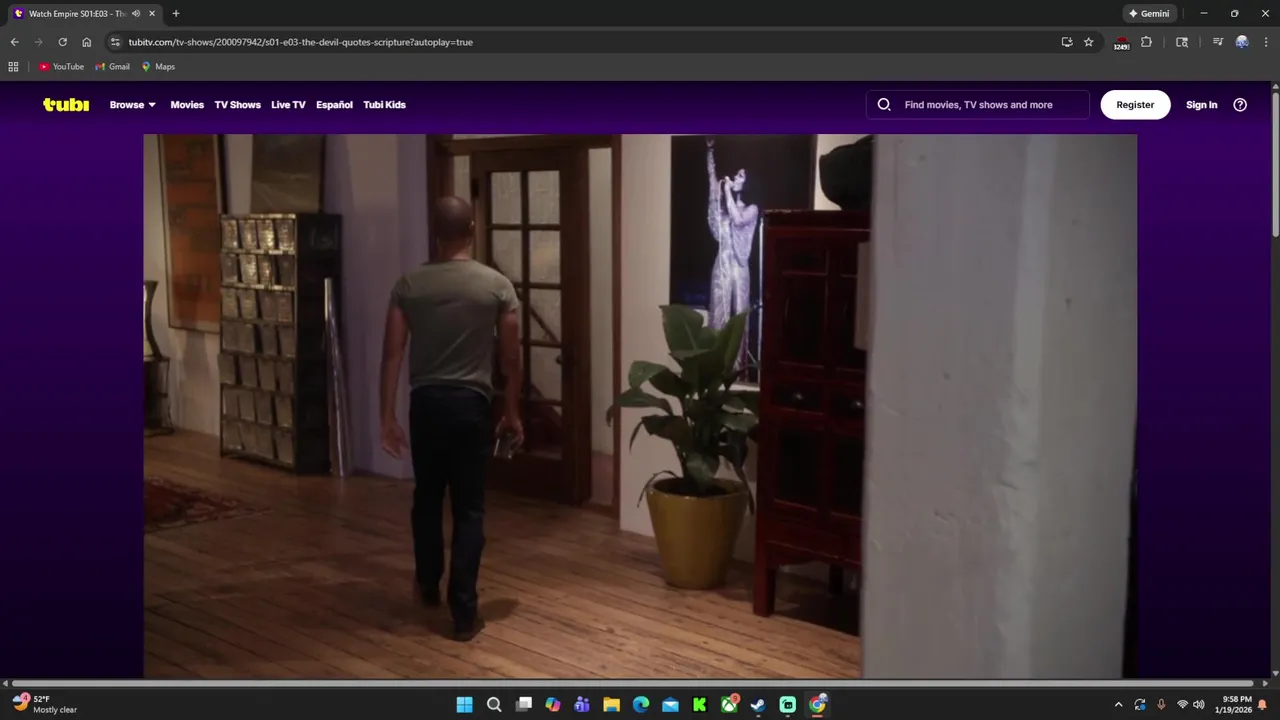Launch Microsoft Edge from the taskbar
The width and height of the screenshot is (1280, 720).
(641, 705)
